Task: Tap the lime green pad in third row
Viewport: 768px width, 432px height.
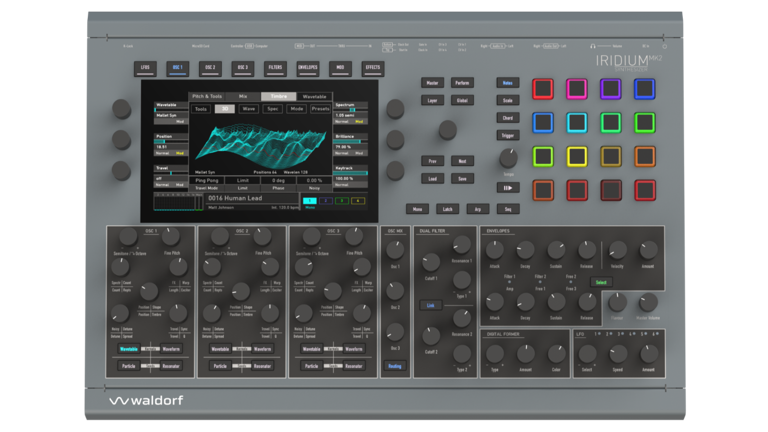Action: tap(543, 157)
